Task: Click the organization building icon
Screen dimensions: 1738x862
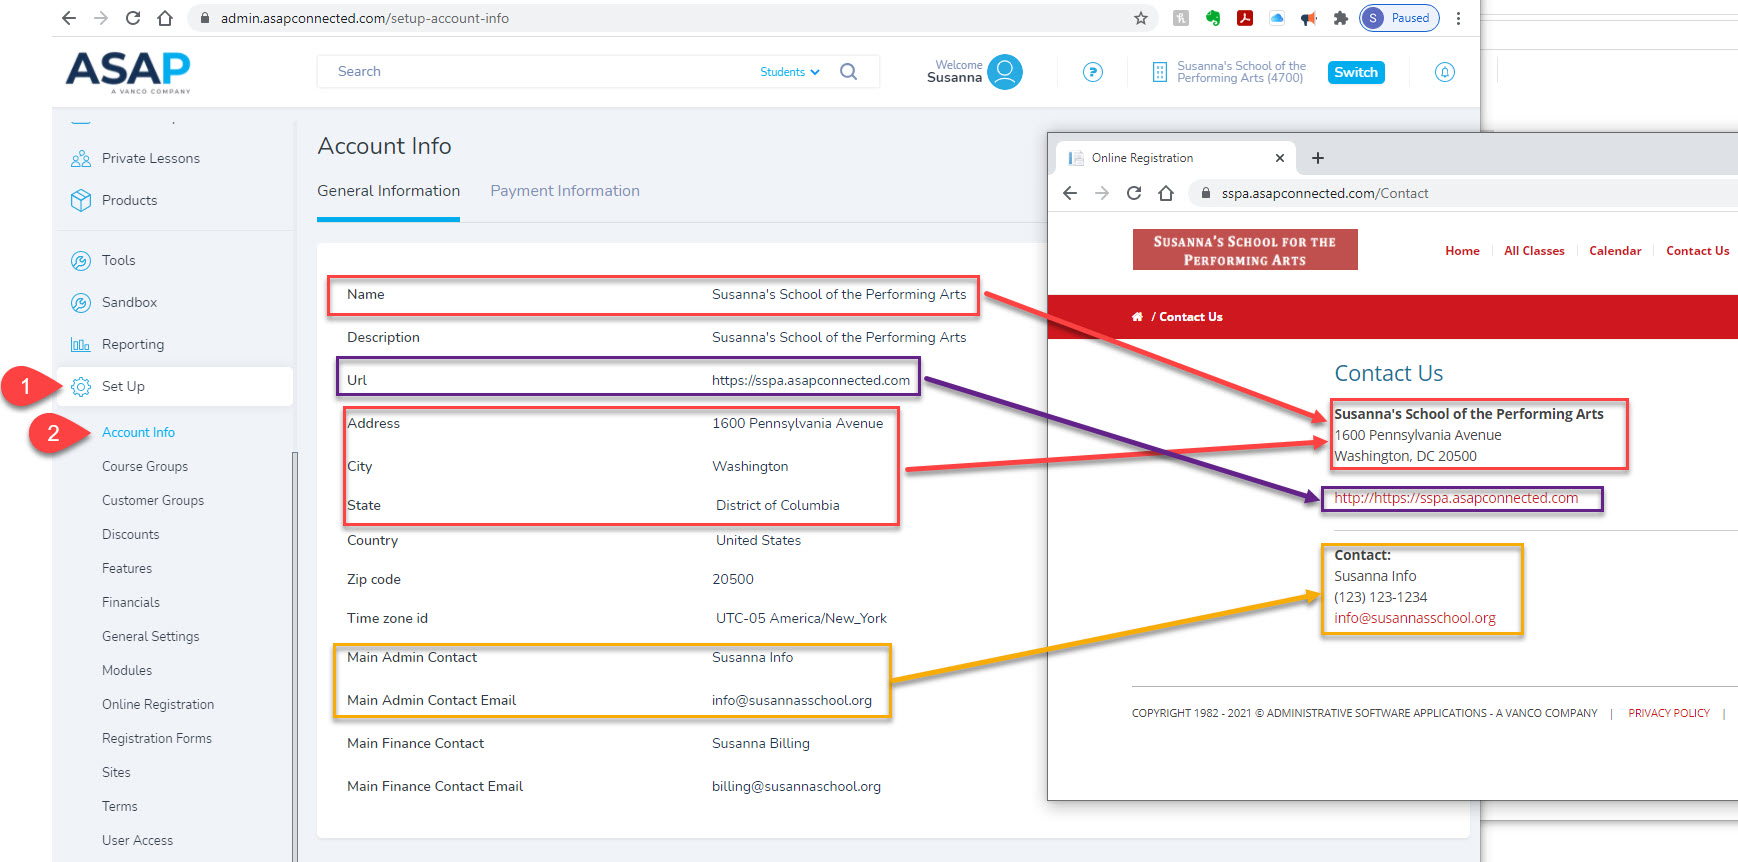Action: [x=1160, y=72]
